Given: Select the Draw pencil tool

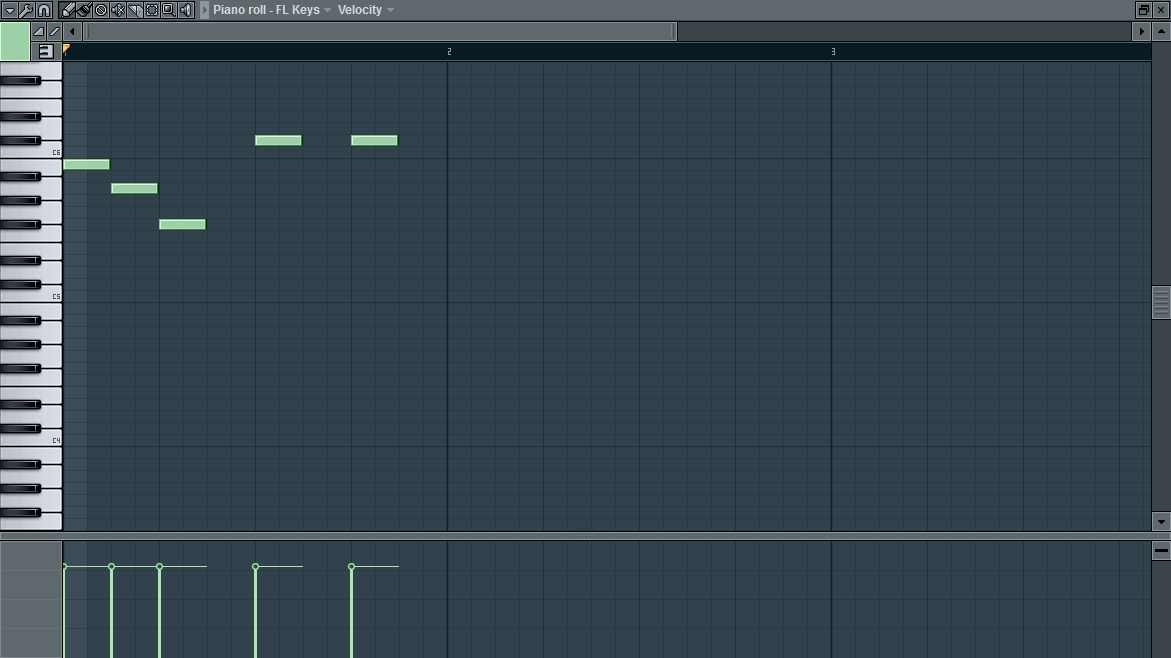Looking at the screenshot, I should tap(68, 10).
